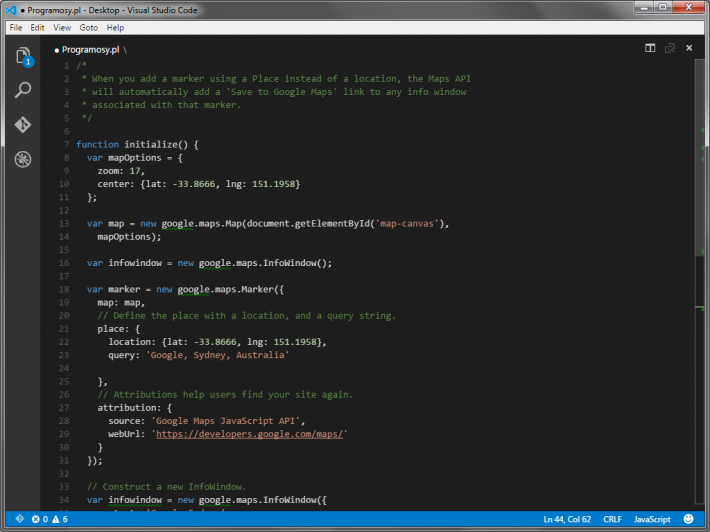Screen dimensions: 710x532
Task: Click 'mapOptions);' on line 14
Action: point(129,236)
